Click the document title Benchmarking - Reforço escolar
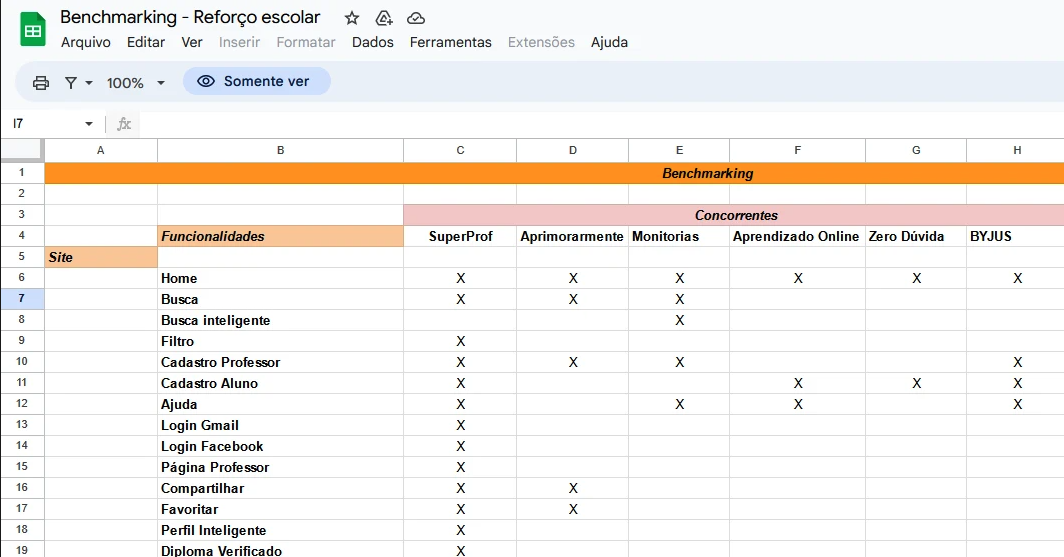Viewport: 1064px width, 557px height. [x=190, y=17]
